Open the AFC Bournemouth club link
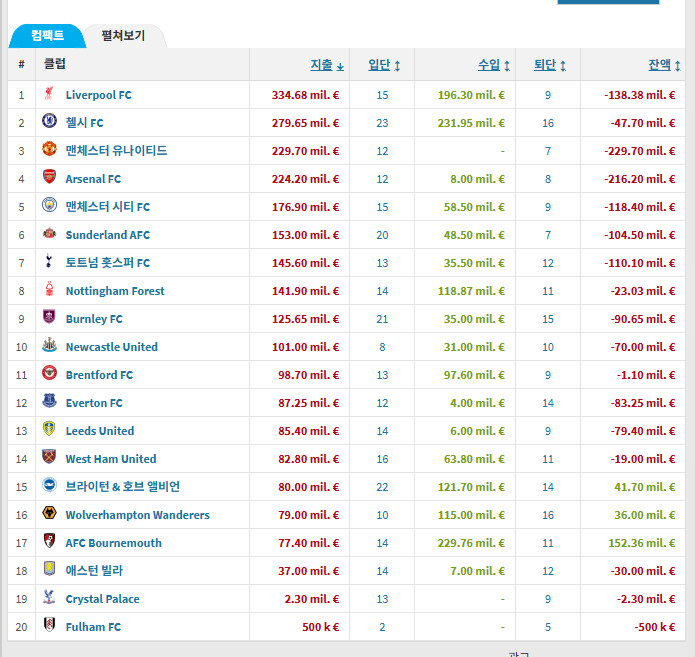 click(113, 543)
